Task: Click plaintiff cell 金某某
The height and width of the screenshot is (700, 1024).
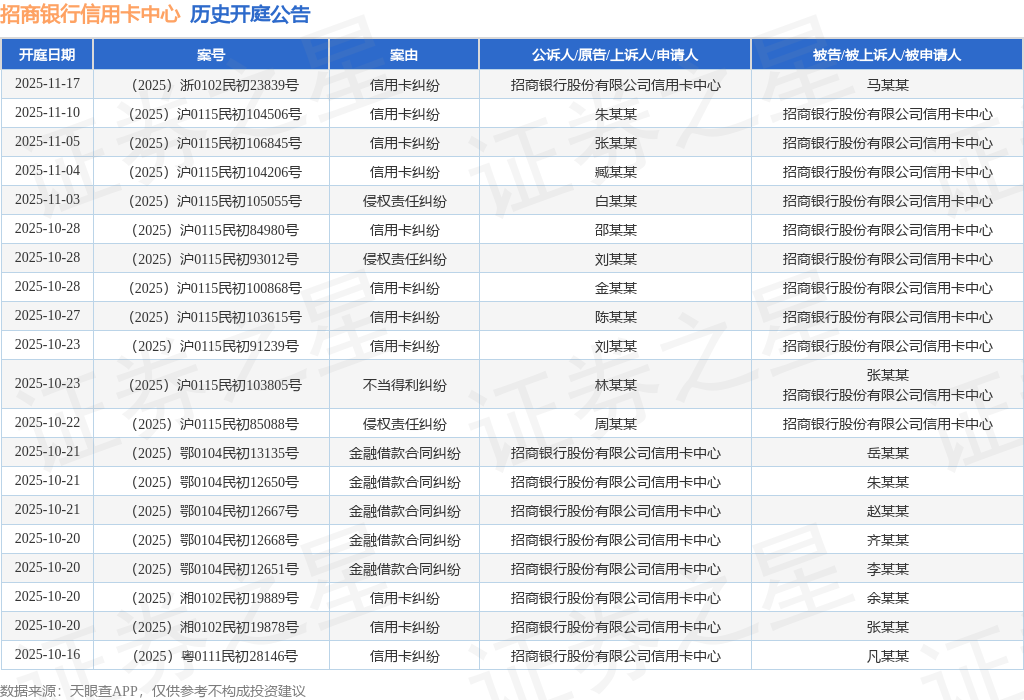Action: click(616, 288)
